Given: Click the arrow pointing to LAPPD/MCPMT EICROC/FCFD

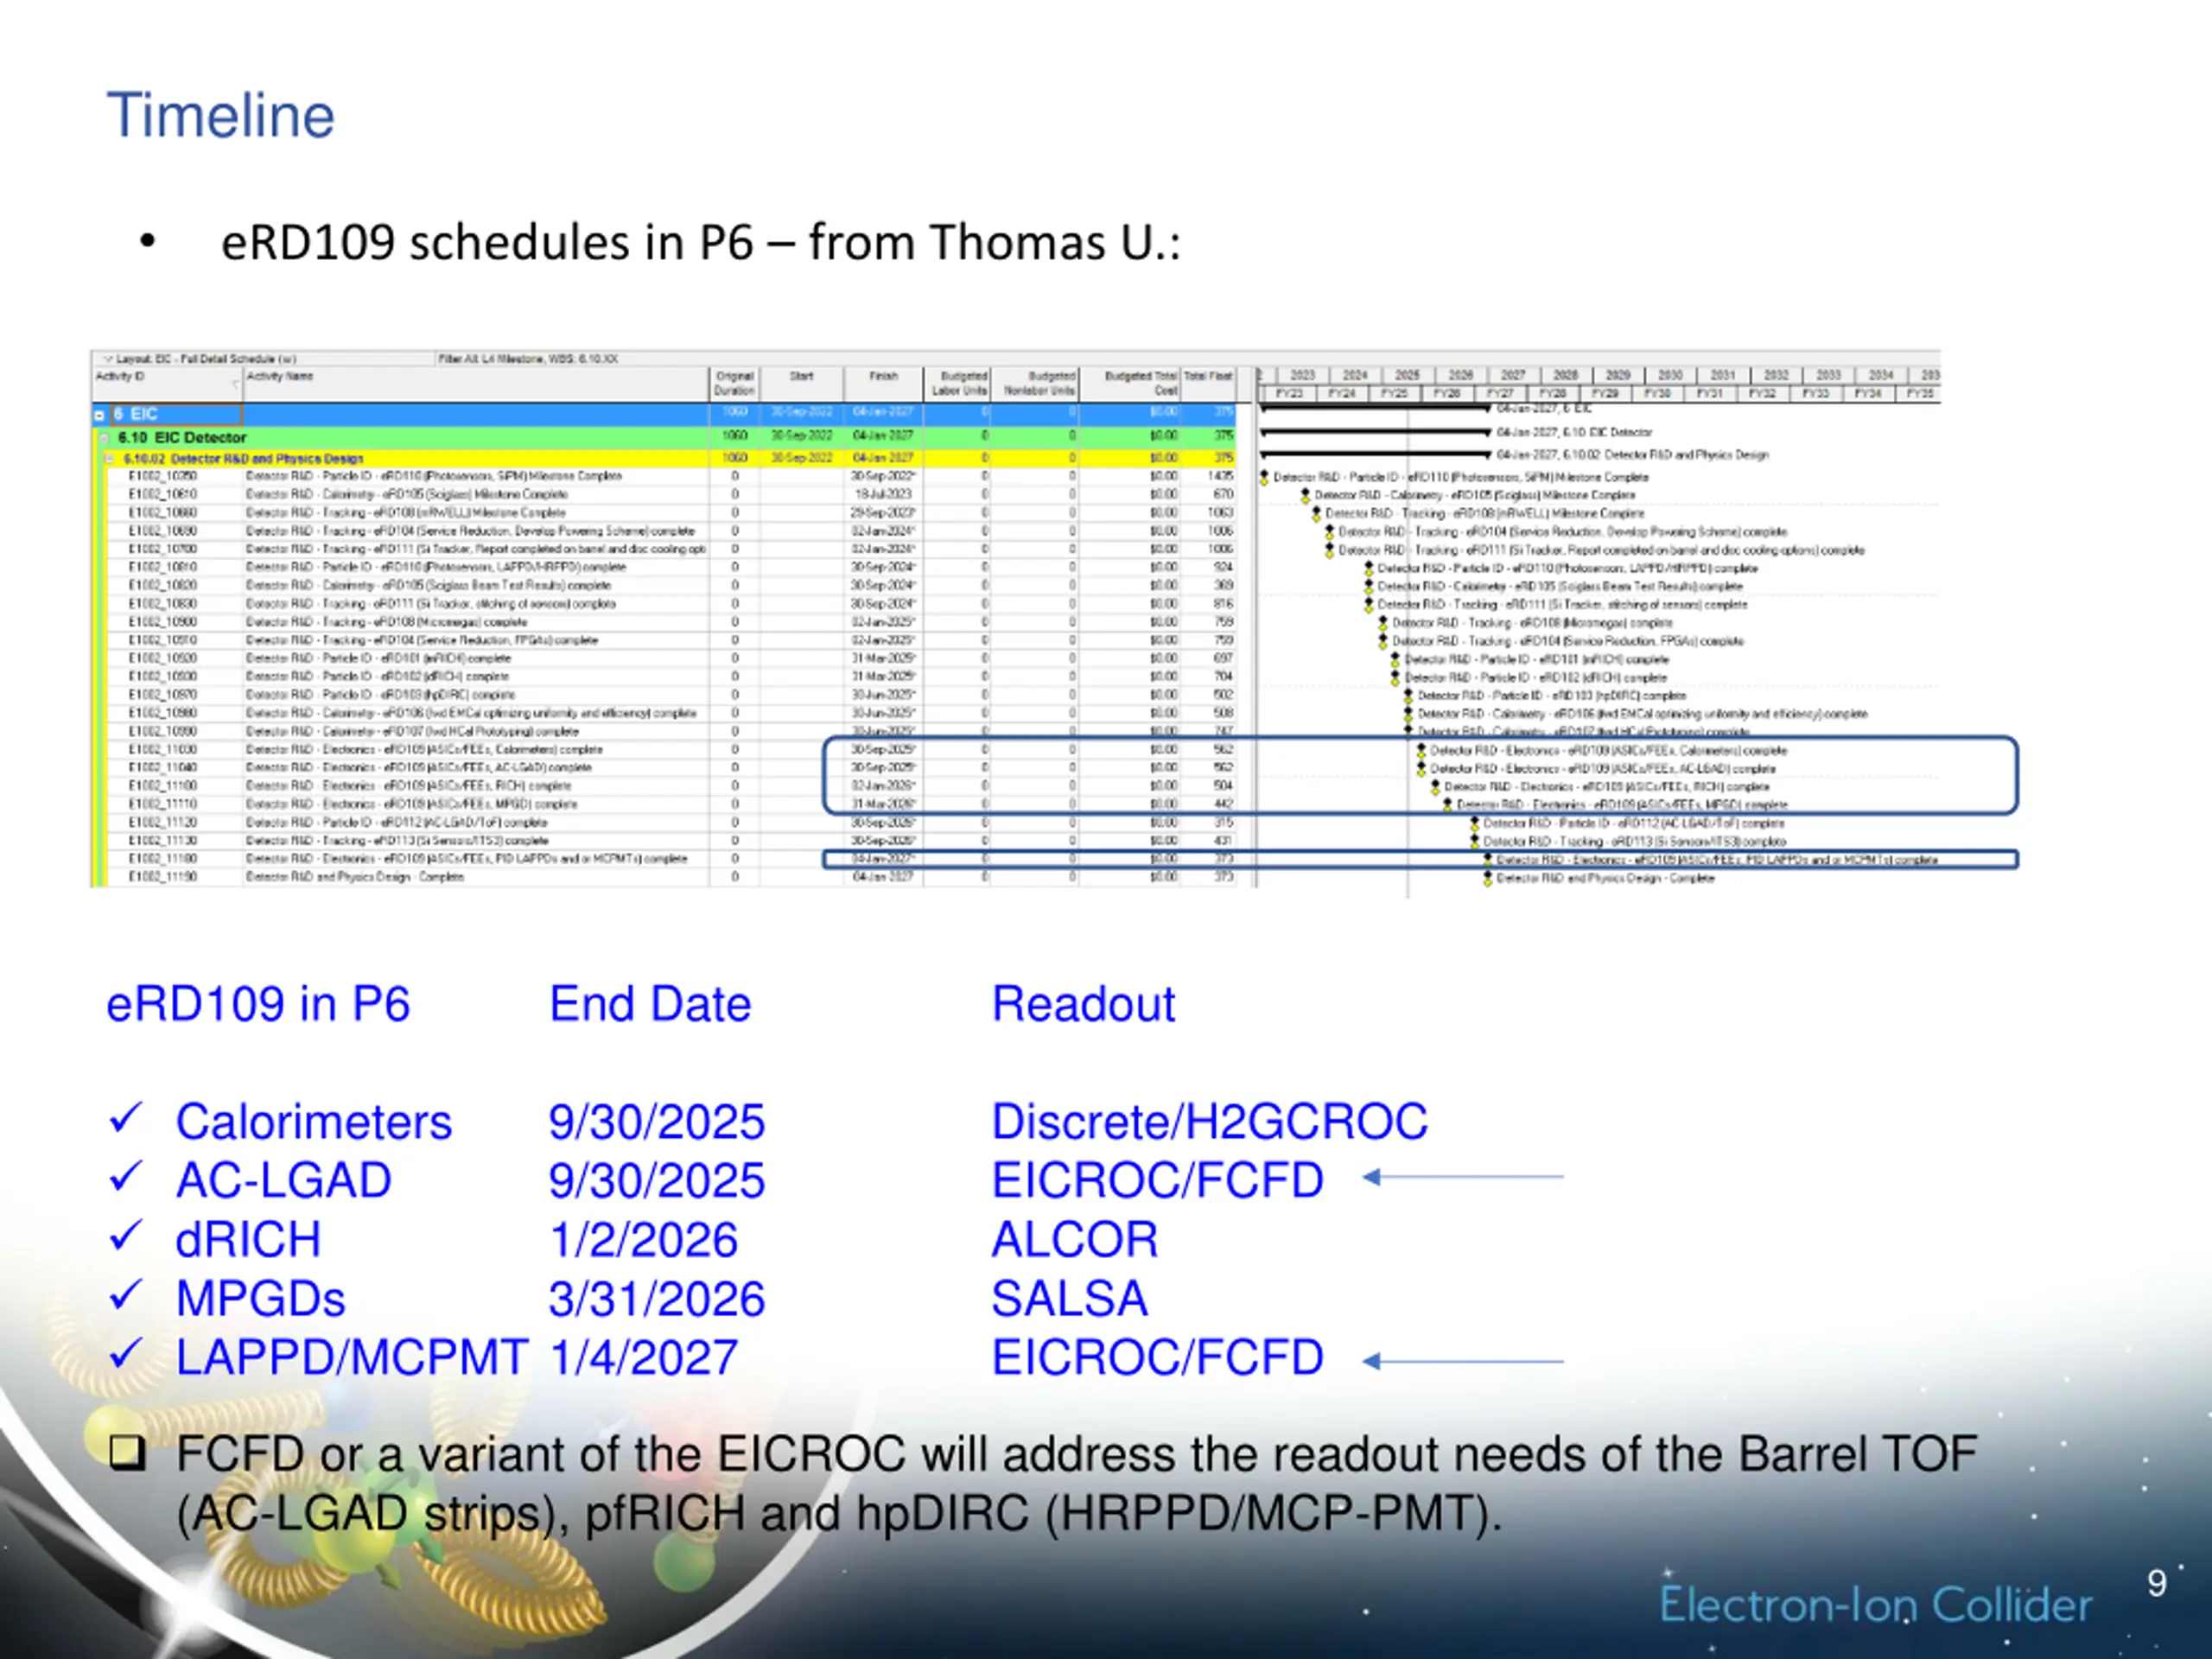Looking at the screenshot, I should tap(1463, 1361).
